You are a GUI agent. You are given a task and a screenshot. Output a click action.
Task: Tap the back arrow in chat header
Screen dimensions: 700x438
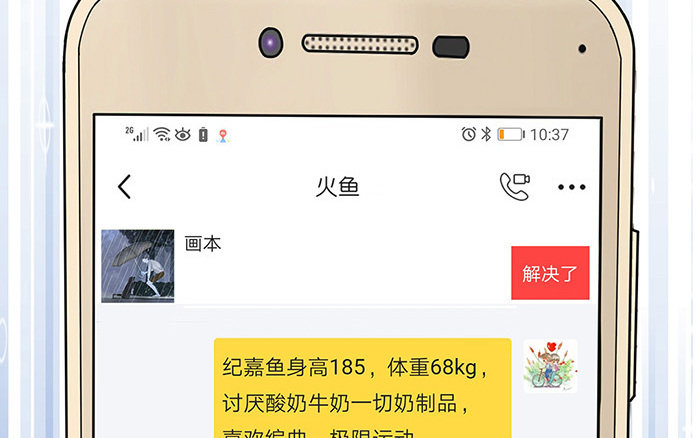point(125,187)
